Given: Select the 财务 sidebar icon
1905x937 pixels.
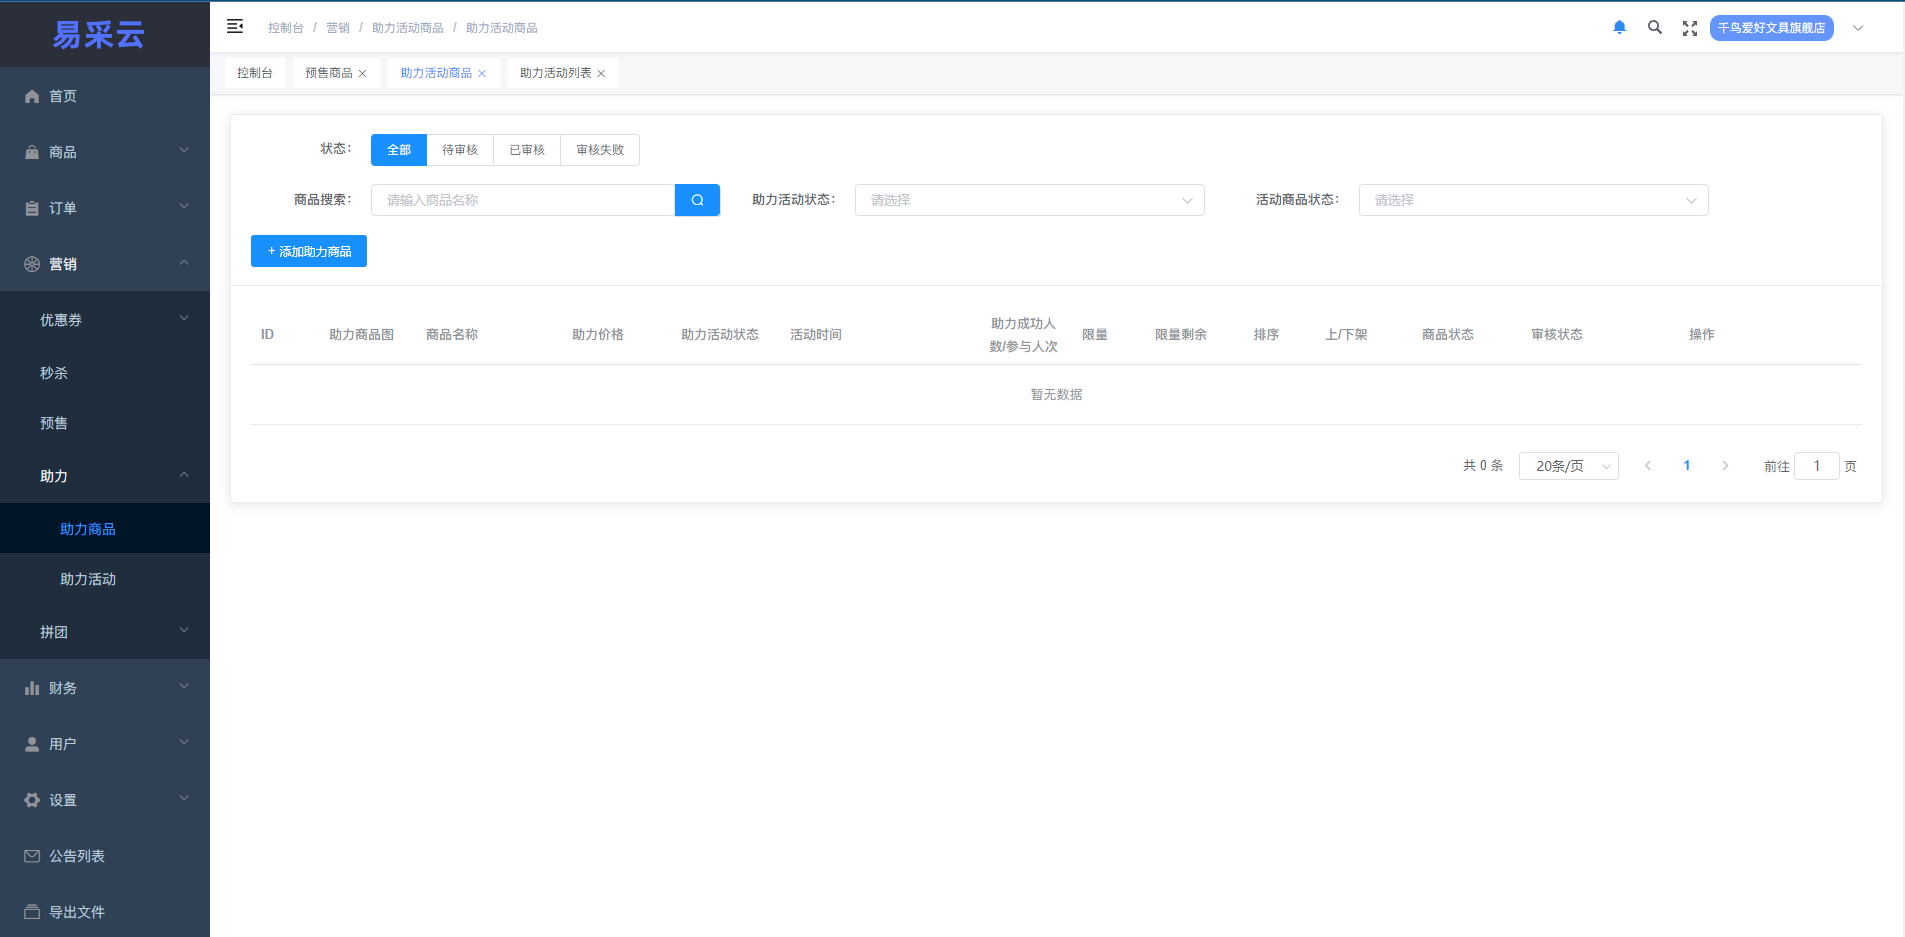Looking at the screenshot, I should coord(33,687).
